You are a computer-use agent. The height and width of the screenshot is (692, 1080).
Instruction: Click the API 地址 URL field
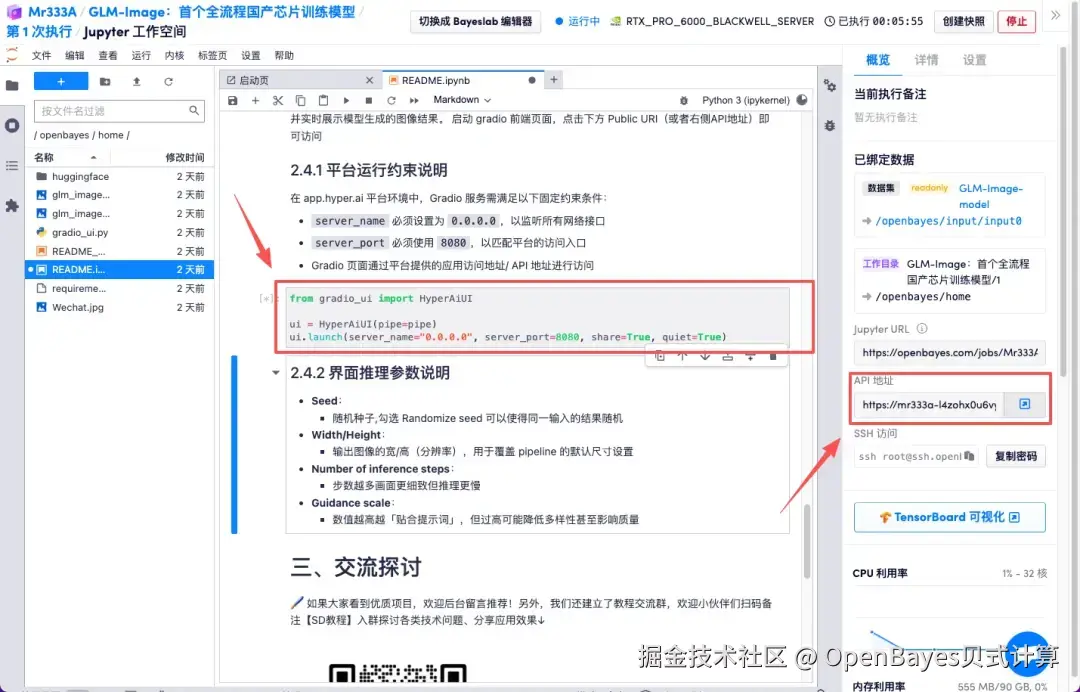point(928,404)
